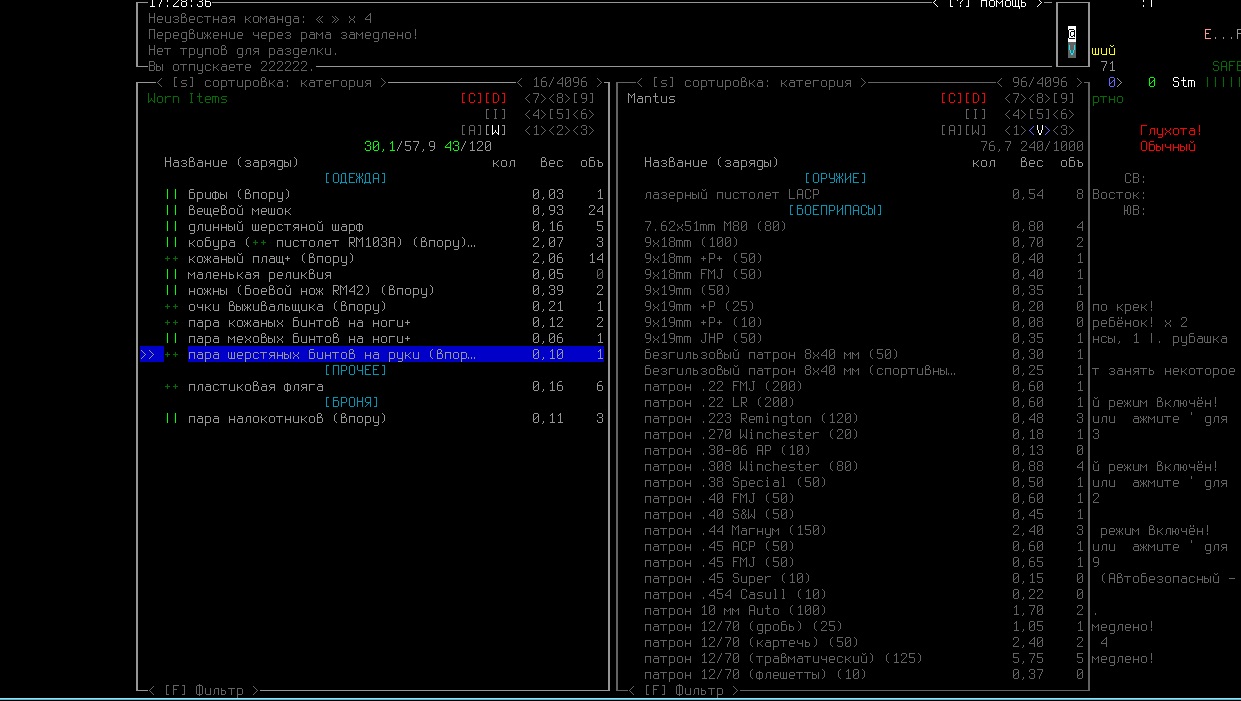The image size is (1241, 701).
Task: Click the Вес column header in Worn Items panel
Action: click(x=552, y=163)
